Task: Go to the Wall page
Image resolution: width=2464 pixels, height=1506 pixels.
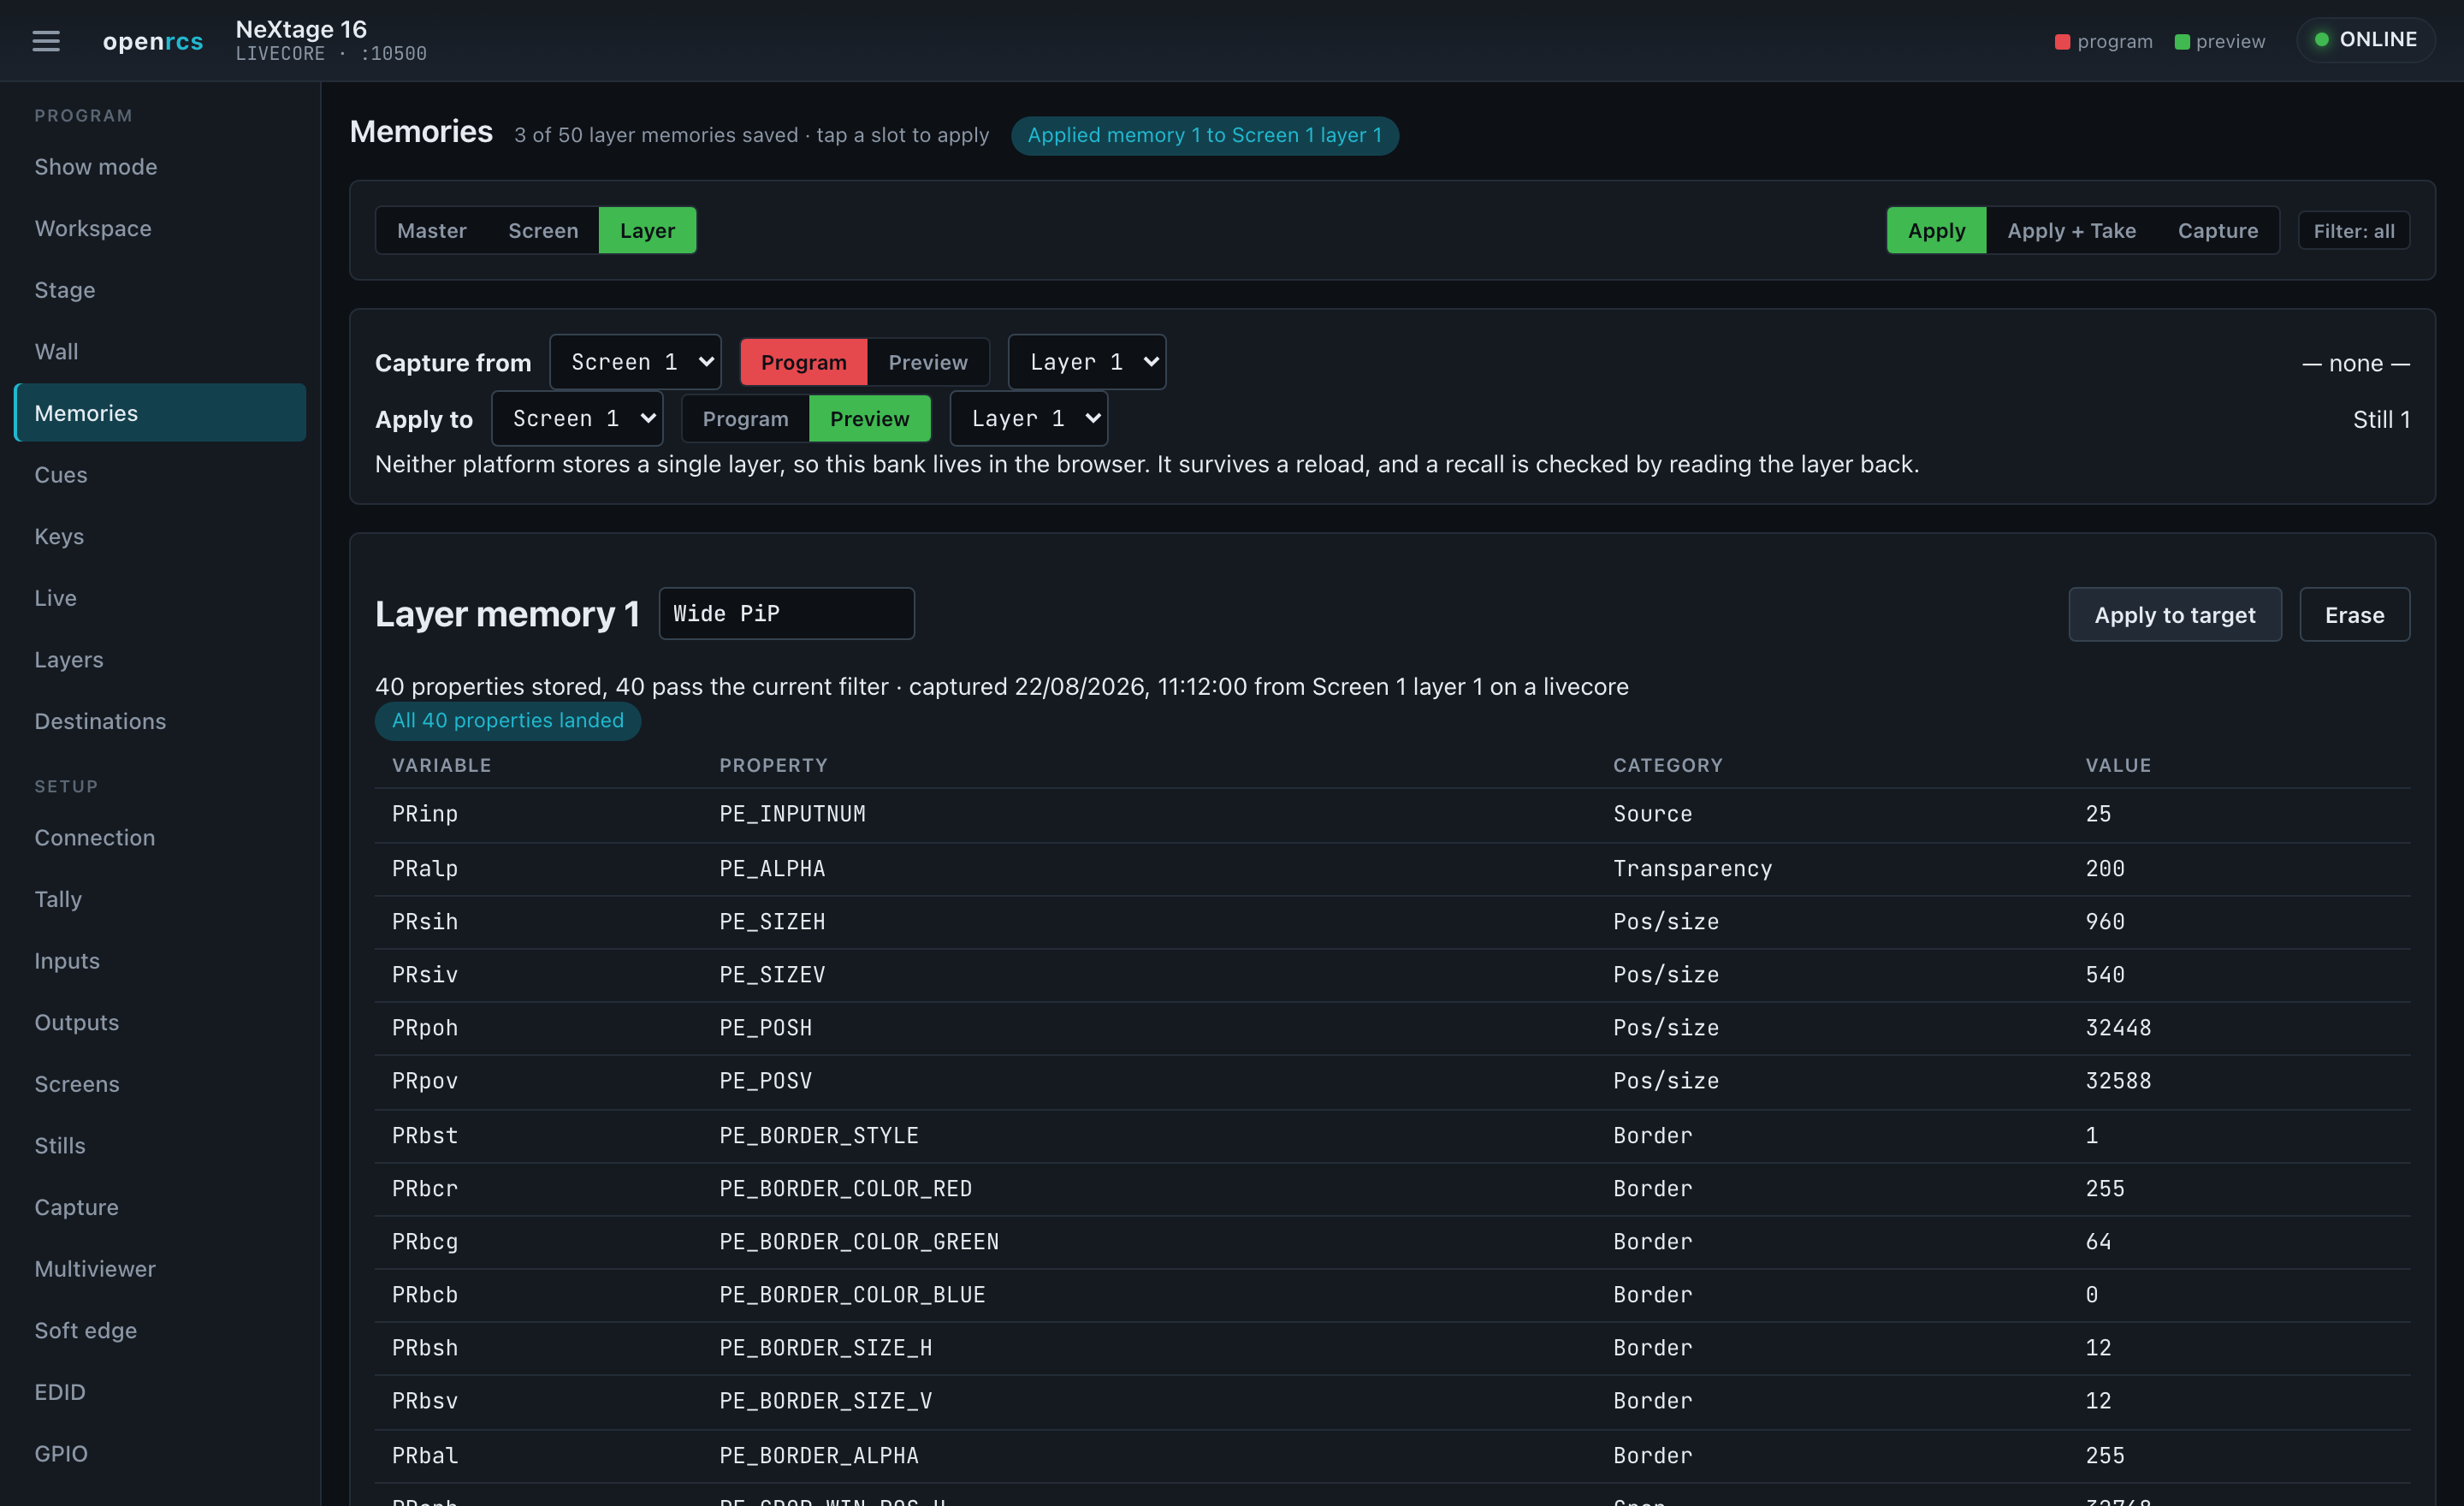Action: coord(160,351)
